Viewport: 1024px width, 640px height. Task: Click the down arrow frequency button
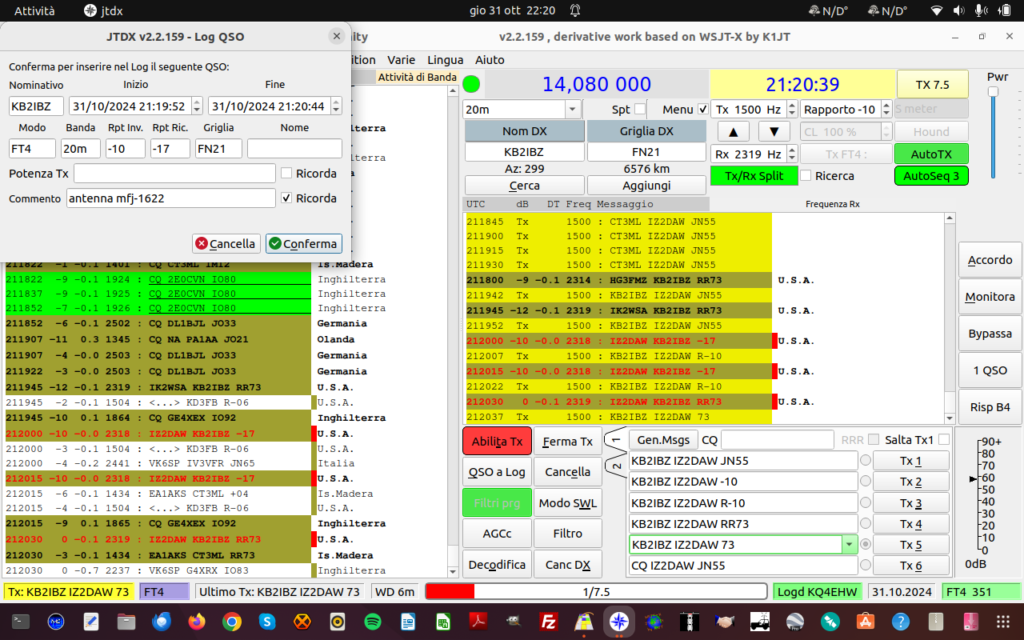[x=774, y=131]
